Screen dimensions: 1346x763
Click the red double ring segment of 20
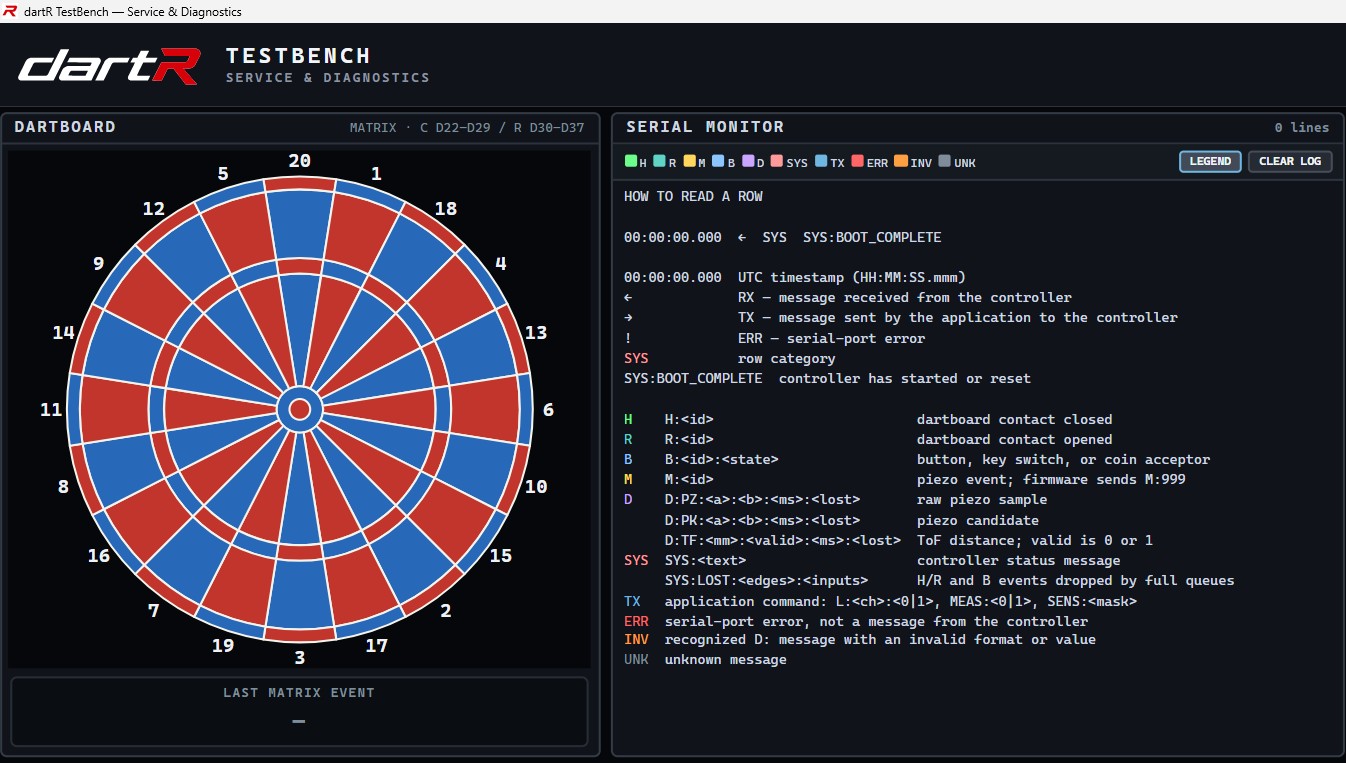(x=299, y=183)
